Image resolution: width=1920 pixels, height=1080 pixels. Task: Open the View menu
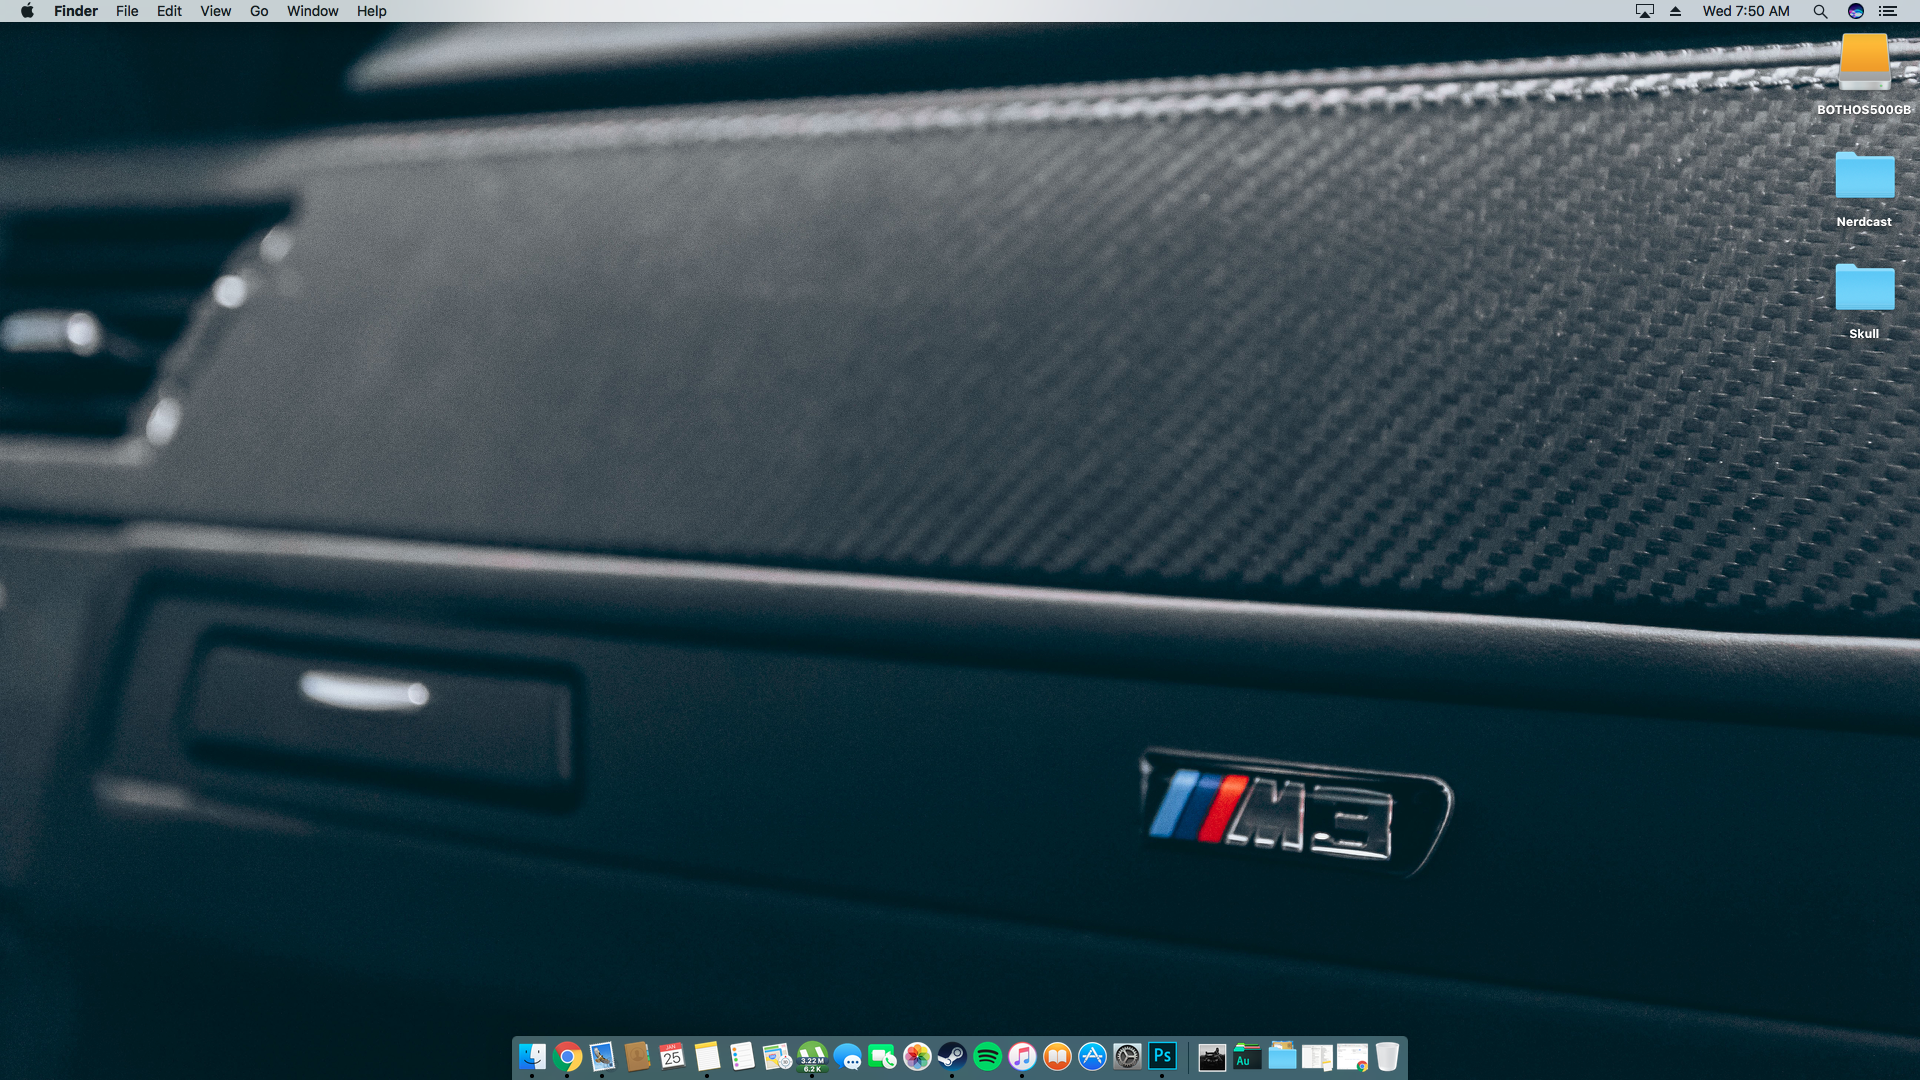[215, 11]
